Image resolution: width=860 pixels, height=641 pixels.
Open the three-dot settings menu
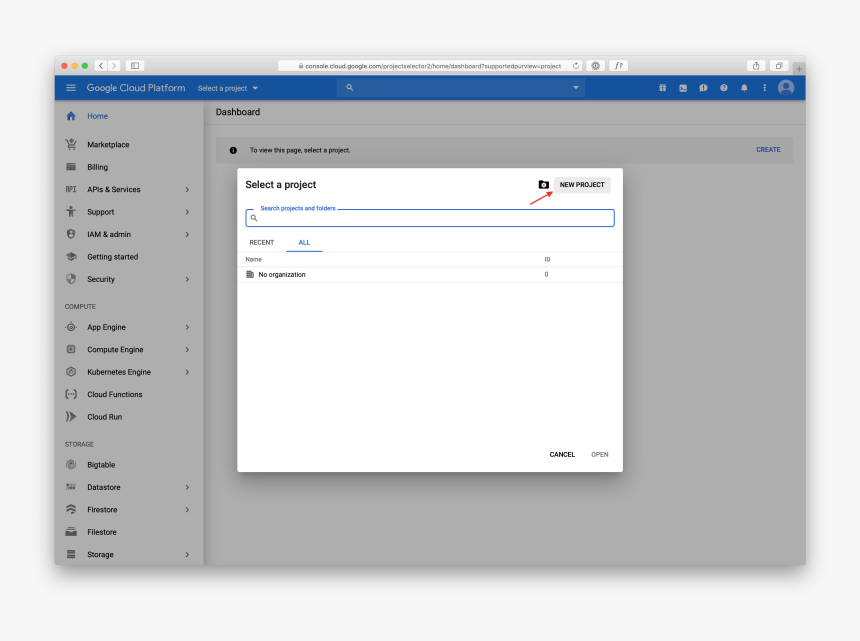[x=765, y=88]
